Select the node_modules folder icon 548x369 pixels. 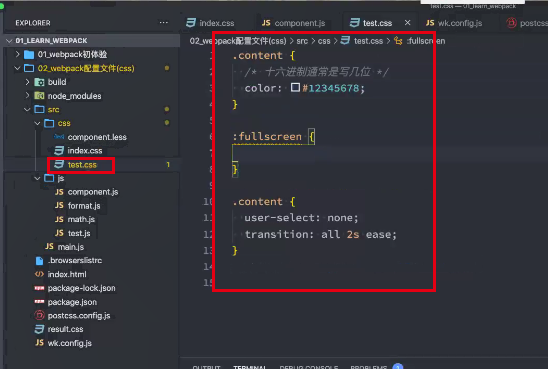(39, 96)
